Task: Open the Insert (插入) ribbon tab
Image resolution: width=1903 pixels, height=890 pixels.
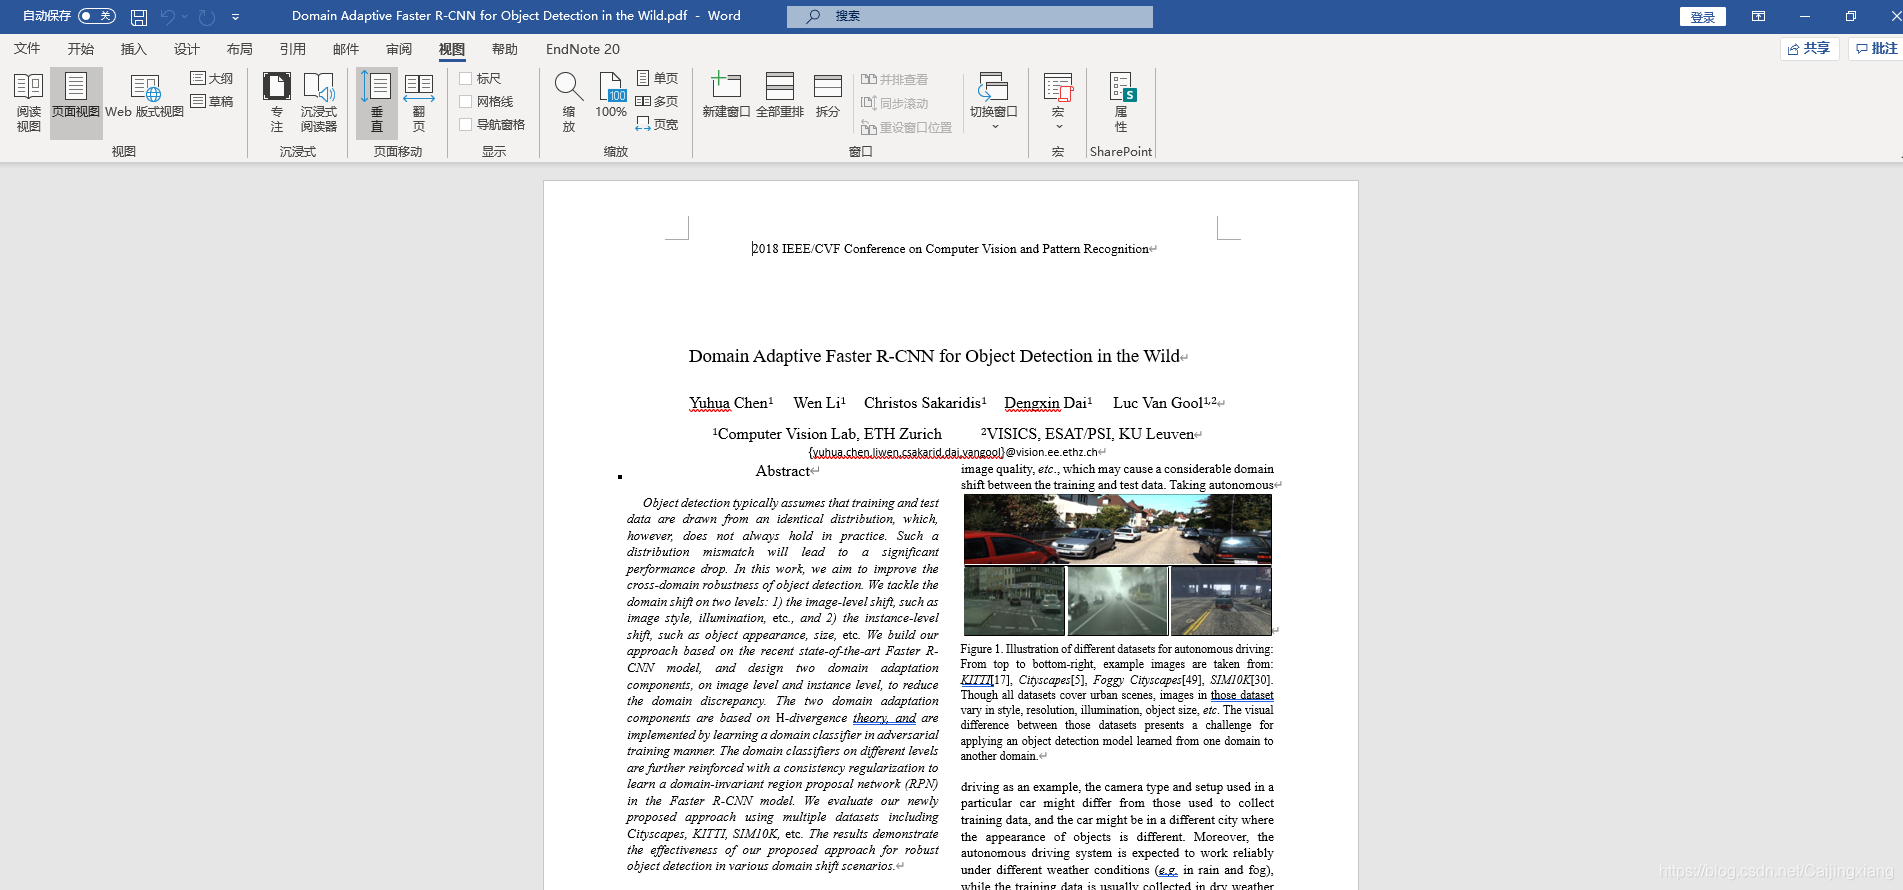Action: pos(133,49)
